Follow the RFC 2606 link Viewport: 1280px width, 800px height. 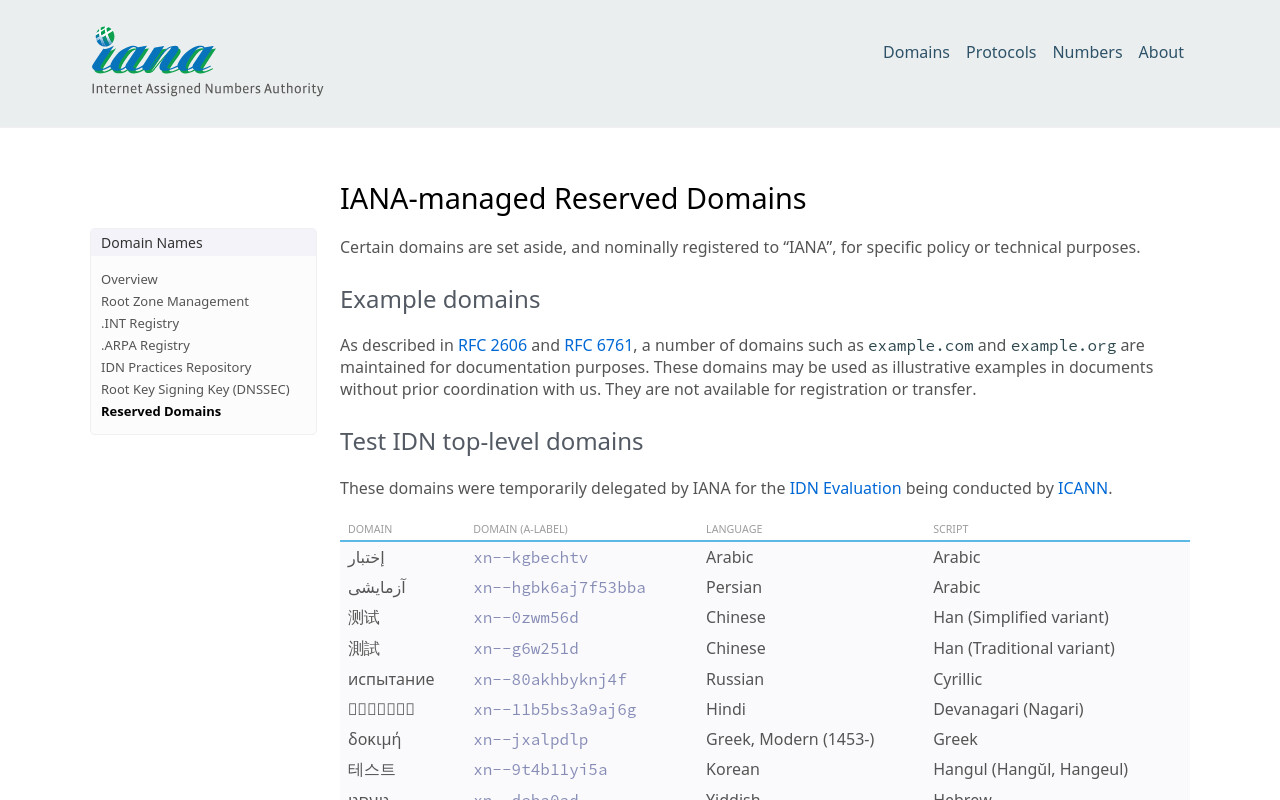[492, 345]
